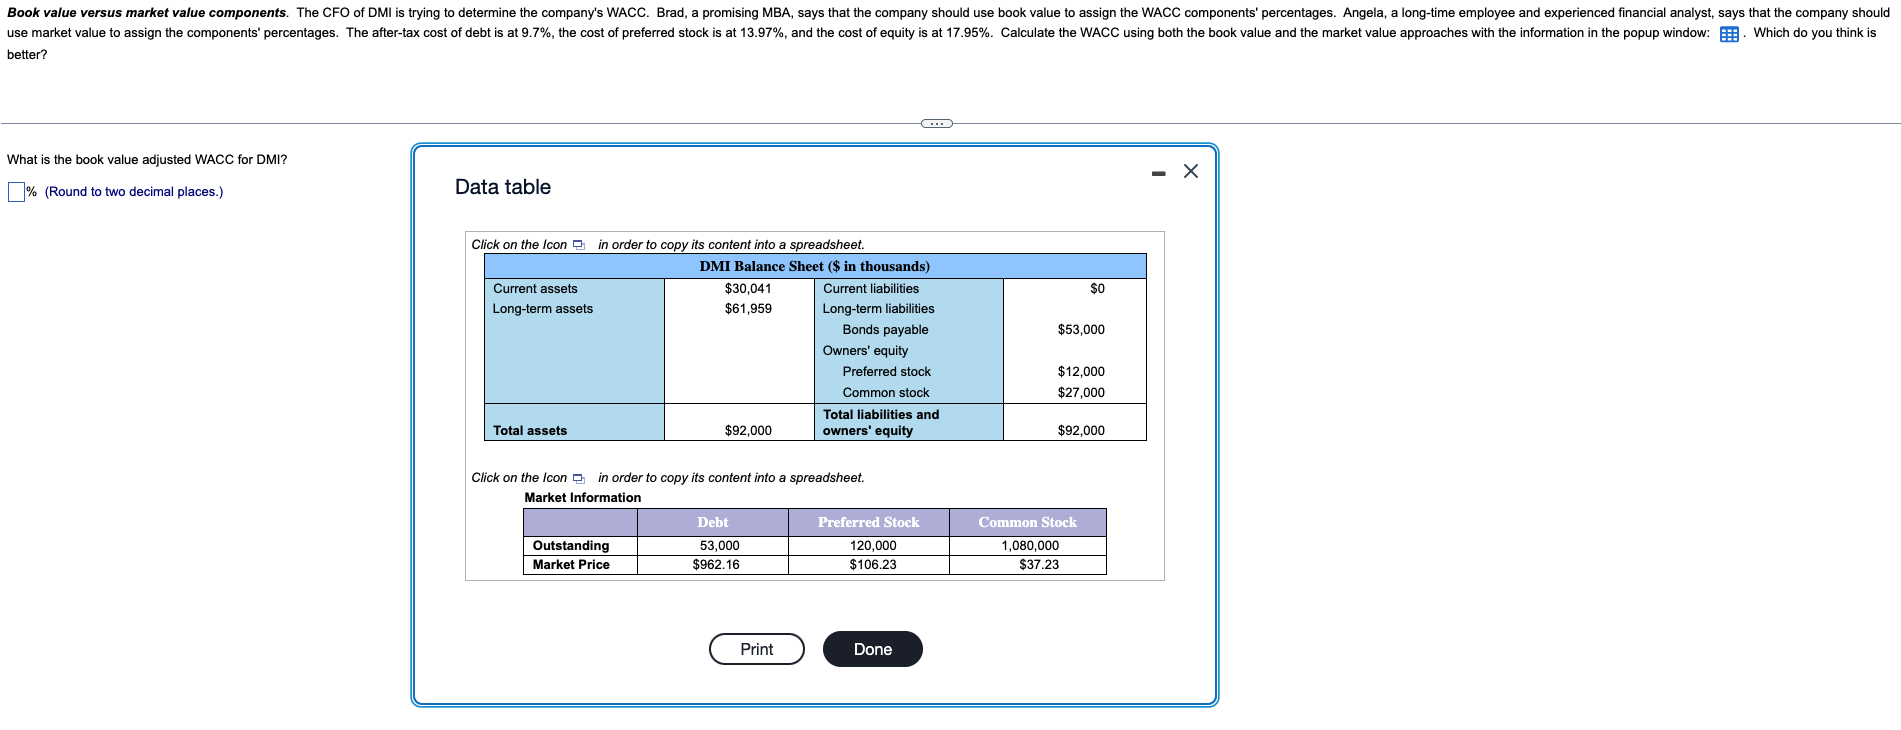Select the Market Information title
Image resolution: width=1901 pixels, height=730 pixels.
click(x=582, y=498)
